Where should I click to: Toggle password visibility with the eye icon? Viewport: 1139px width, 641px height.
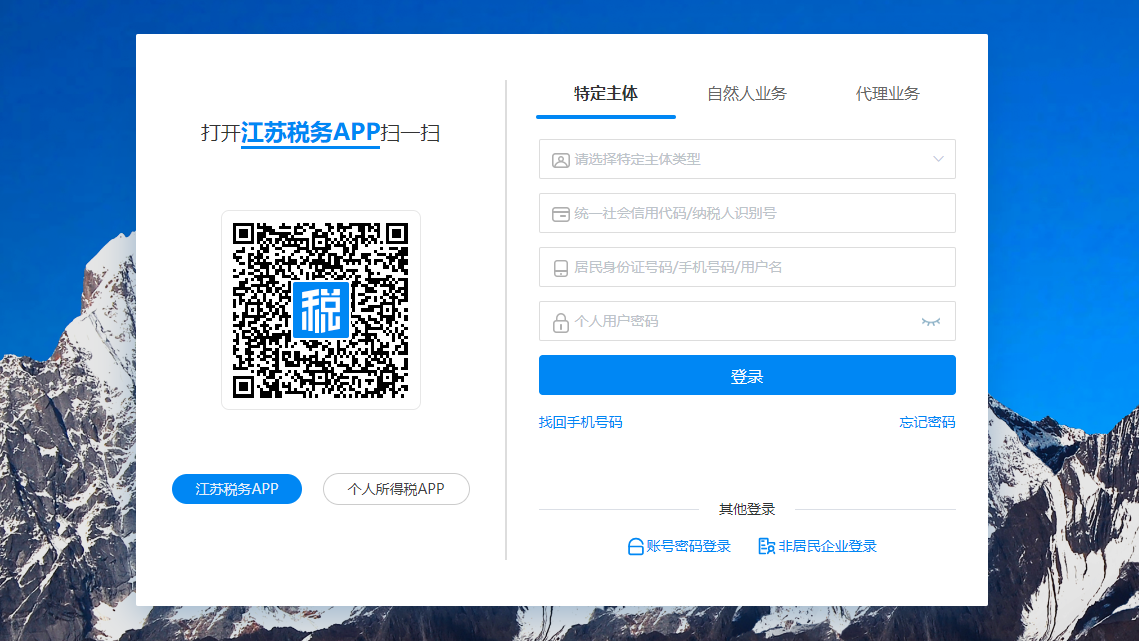(931, 322)
